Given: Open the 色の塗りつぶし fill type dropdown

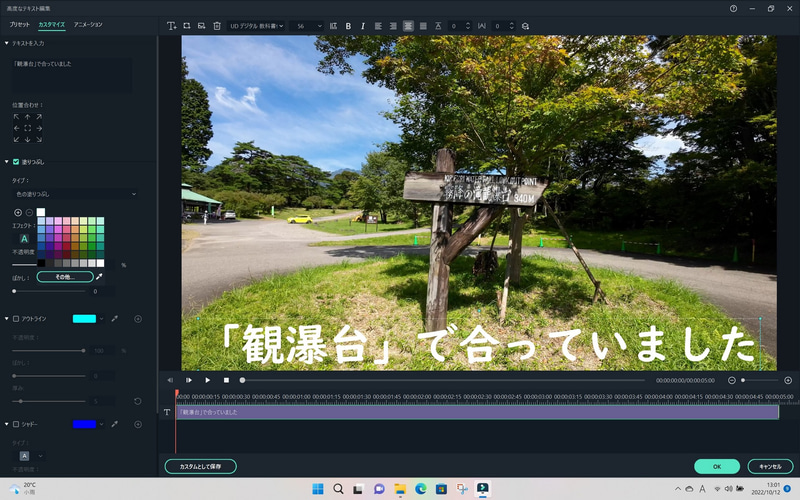Looking at the screenshot, I should 74,194.
